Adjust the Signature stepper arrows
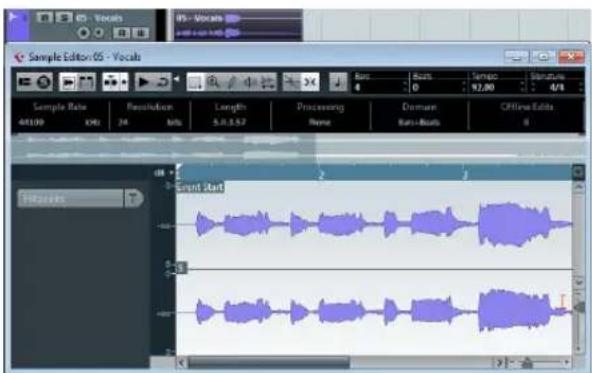The image size is (592, 373). click(581, 87)
